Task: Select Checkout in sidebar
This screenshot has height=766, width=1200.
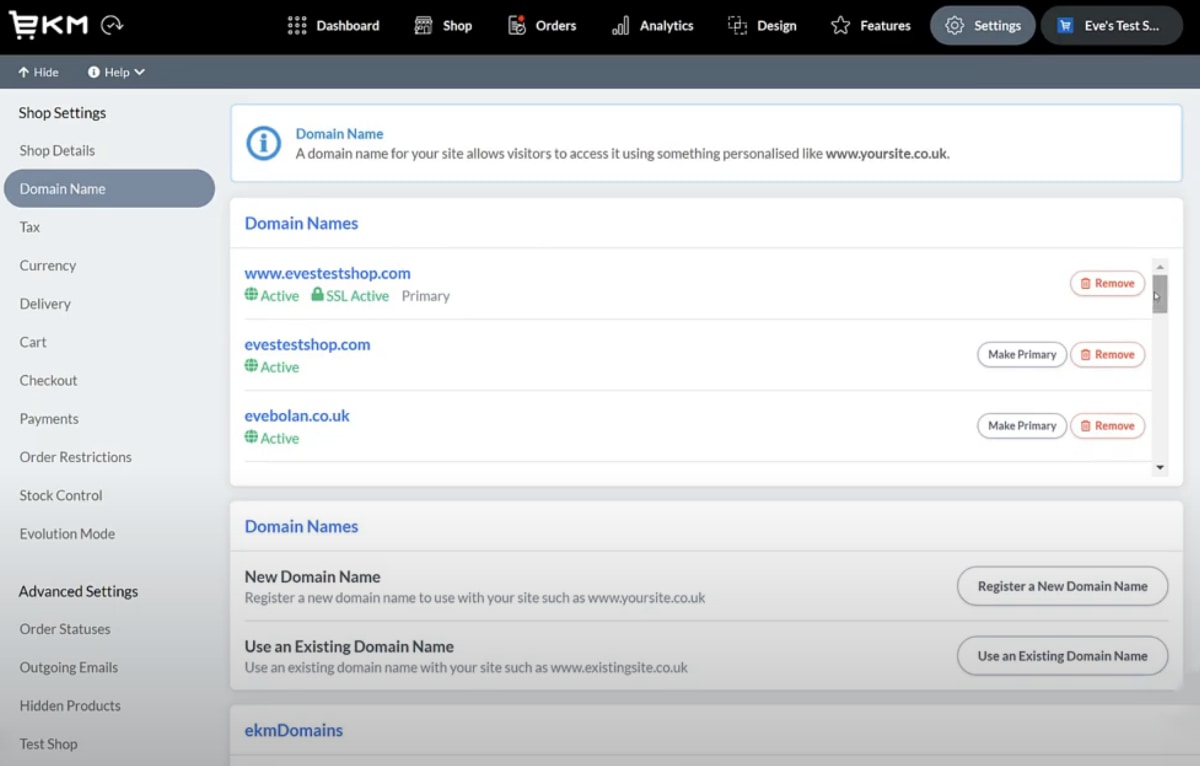Action: (48, 381)
